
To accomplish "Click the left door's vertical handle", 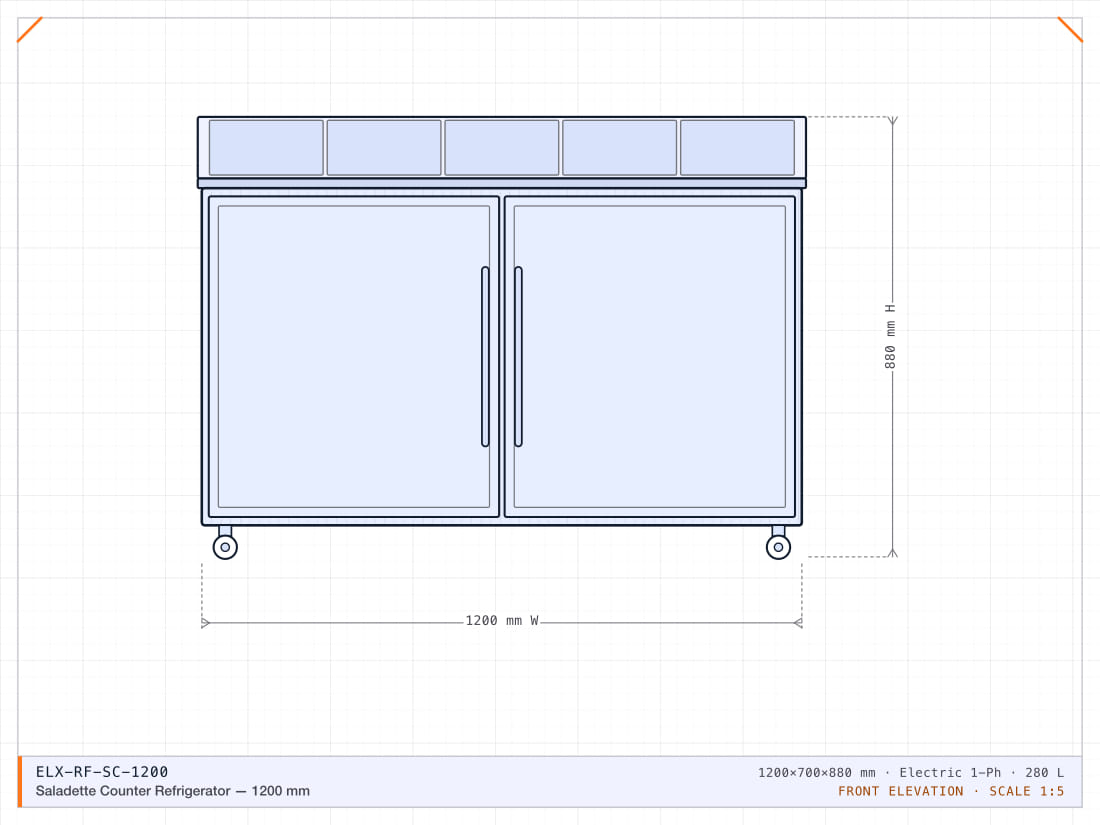I will tap(485, 356).
